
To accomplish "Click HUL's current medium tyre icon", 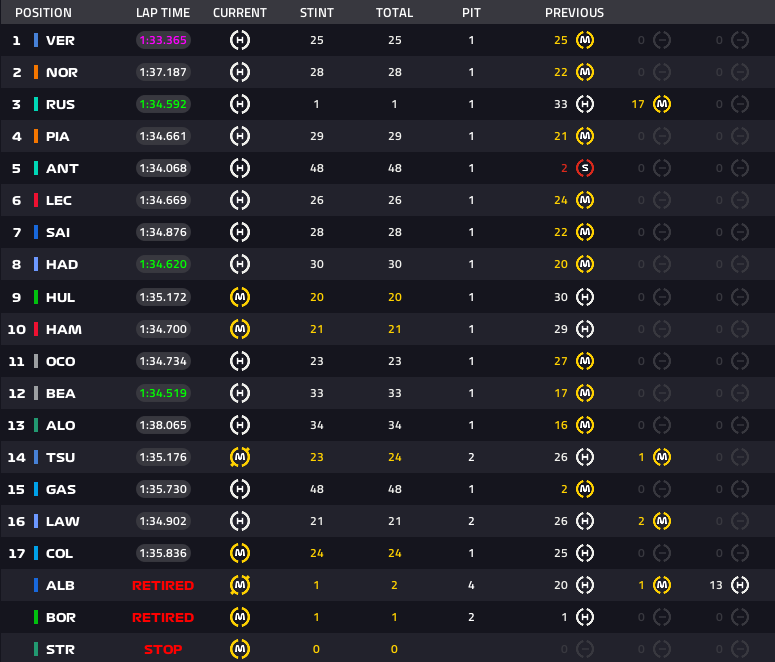I will 240,297.
